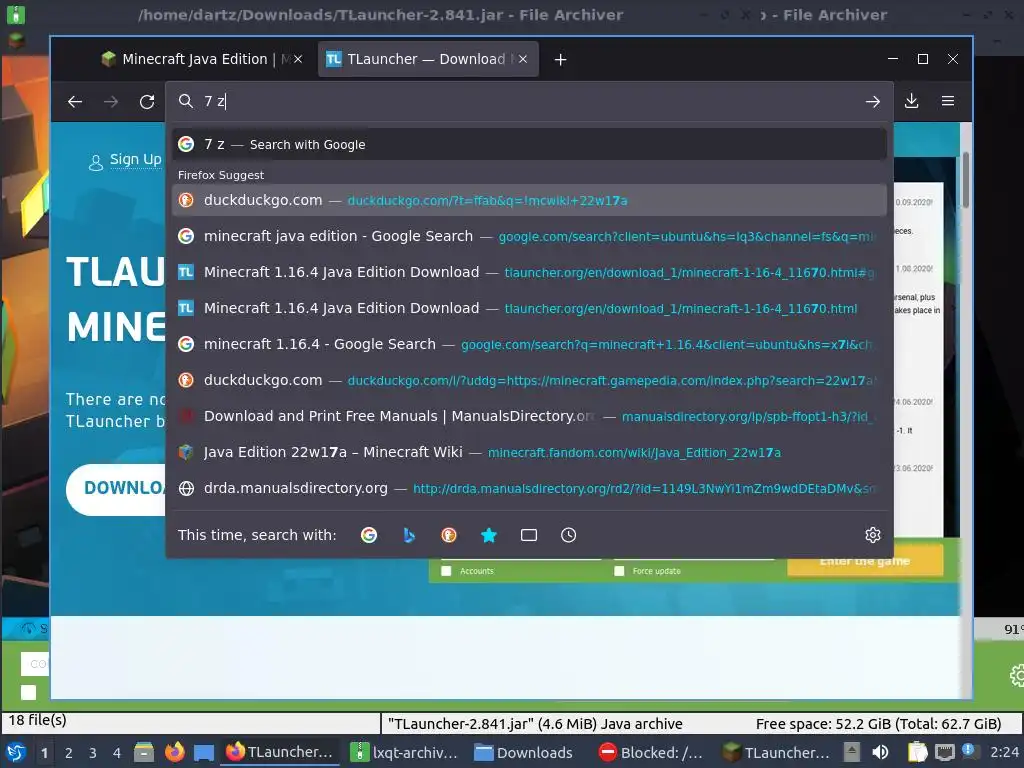
Task: Open 'minecraft java edition - Google Search' suggestion
Action: click(x=529, y=236)
